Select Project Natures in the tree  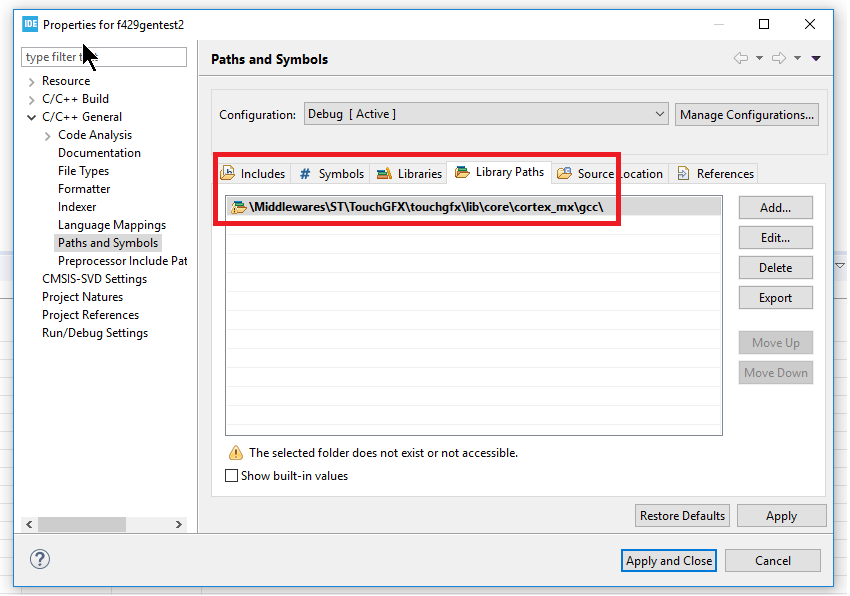tap(82, 297)
